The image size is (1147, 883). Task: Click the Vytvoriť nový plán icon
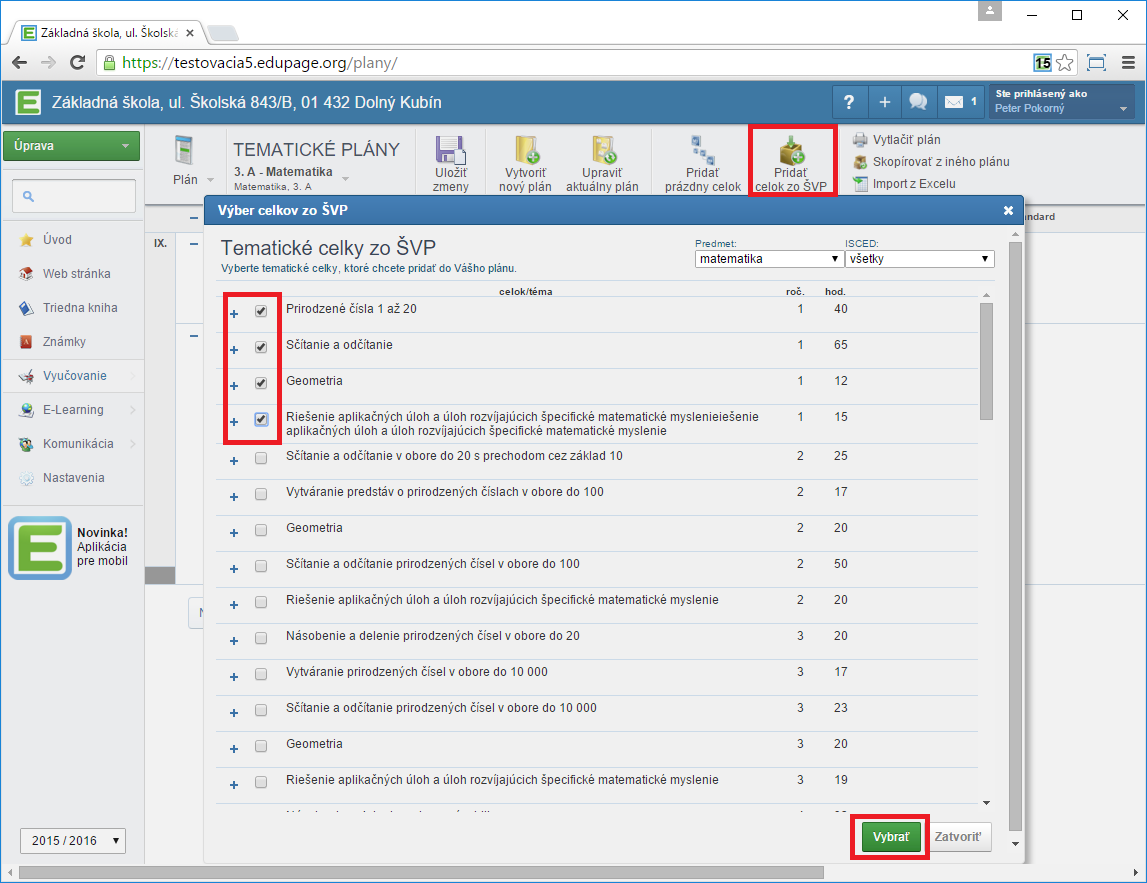tap(527, 152)
